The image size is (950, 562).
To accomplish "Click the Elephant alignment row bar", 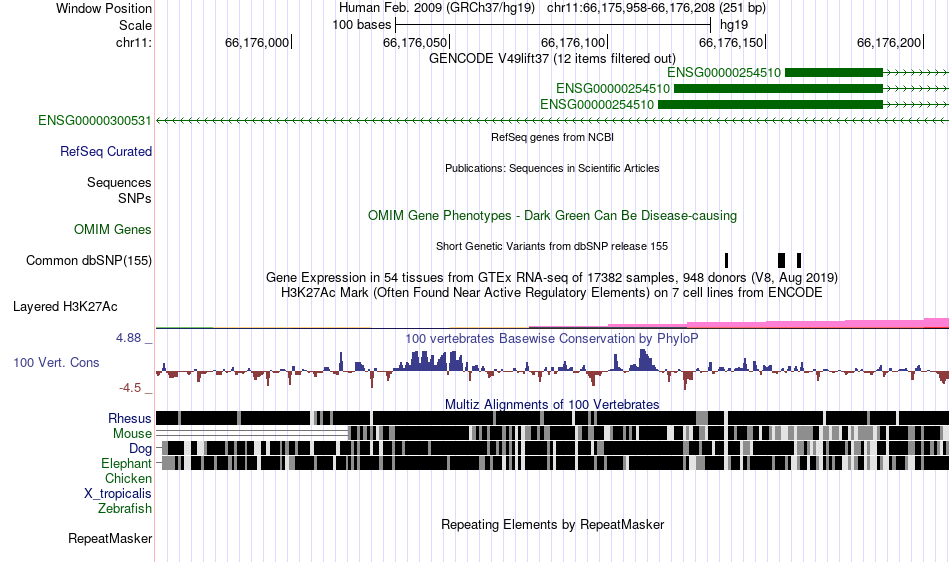I will point(555,463).
